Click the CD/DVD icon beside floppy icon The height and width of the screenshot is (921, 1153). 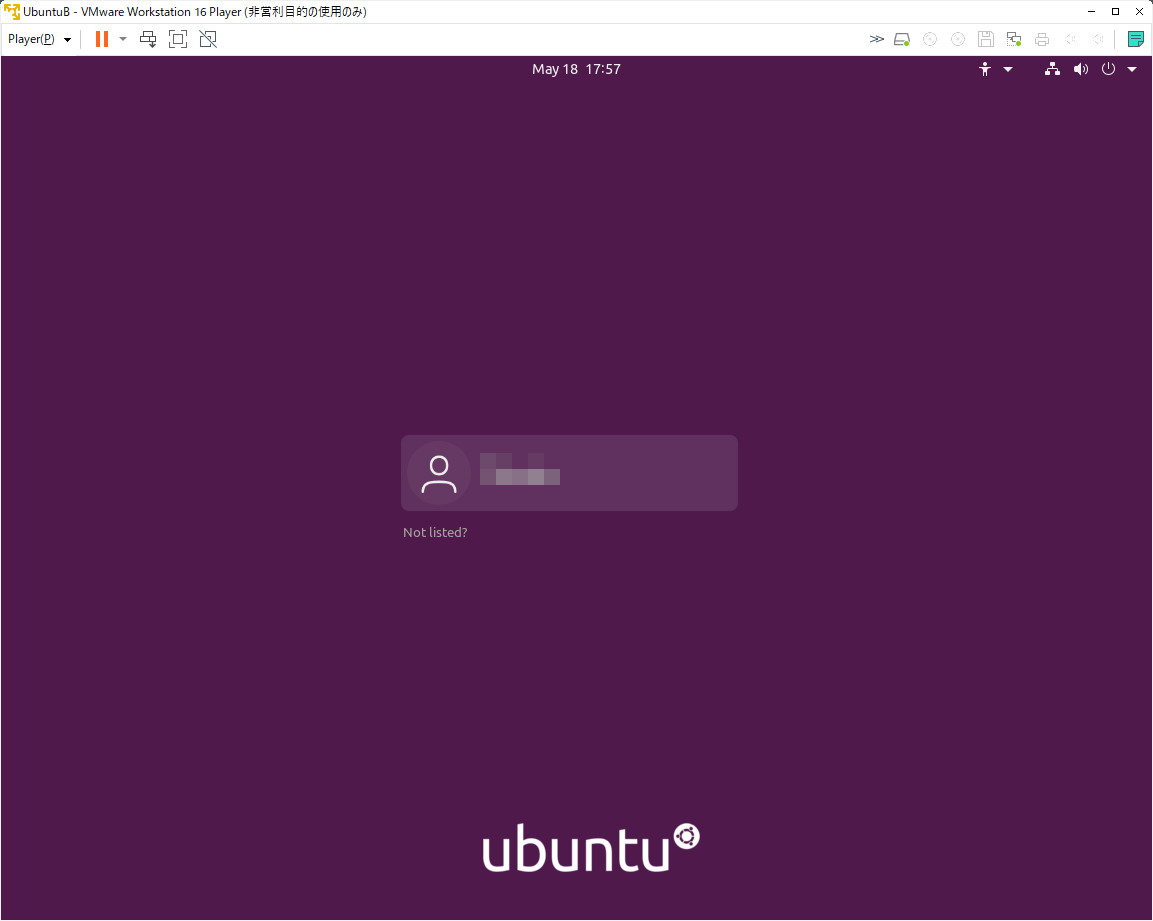tap(958, 39)
